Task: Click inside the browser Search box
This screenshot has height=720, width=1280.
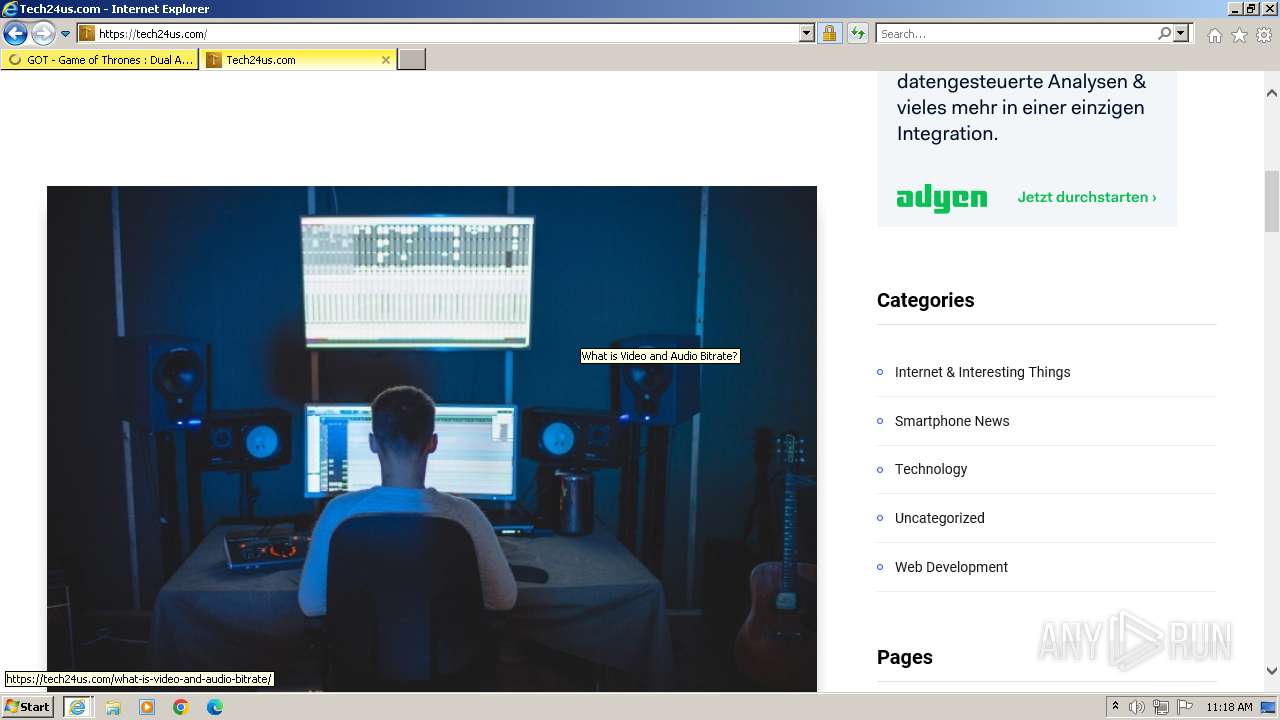Action: point(1016,33)
